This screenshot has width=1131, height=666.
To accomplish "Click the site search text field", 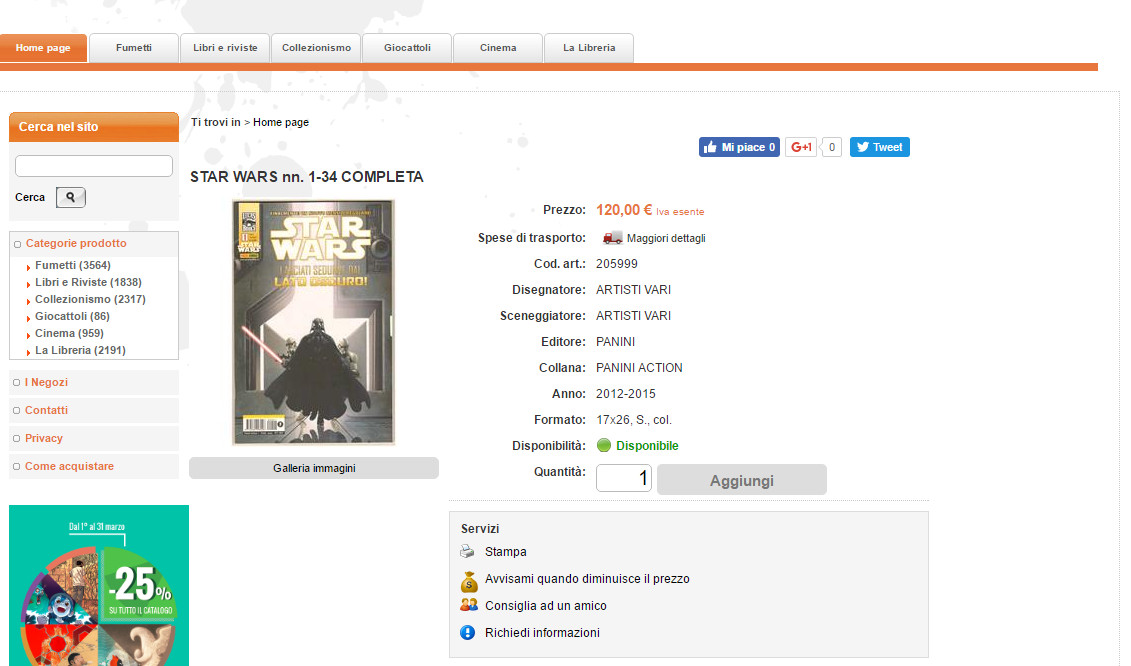I will tap(94, 166).
